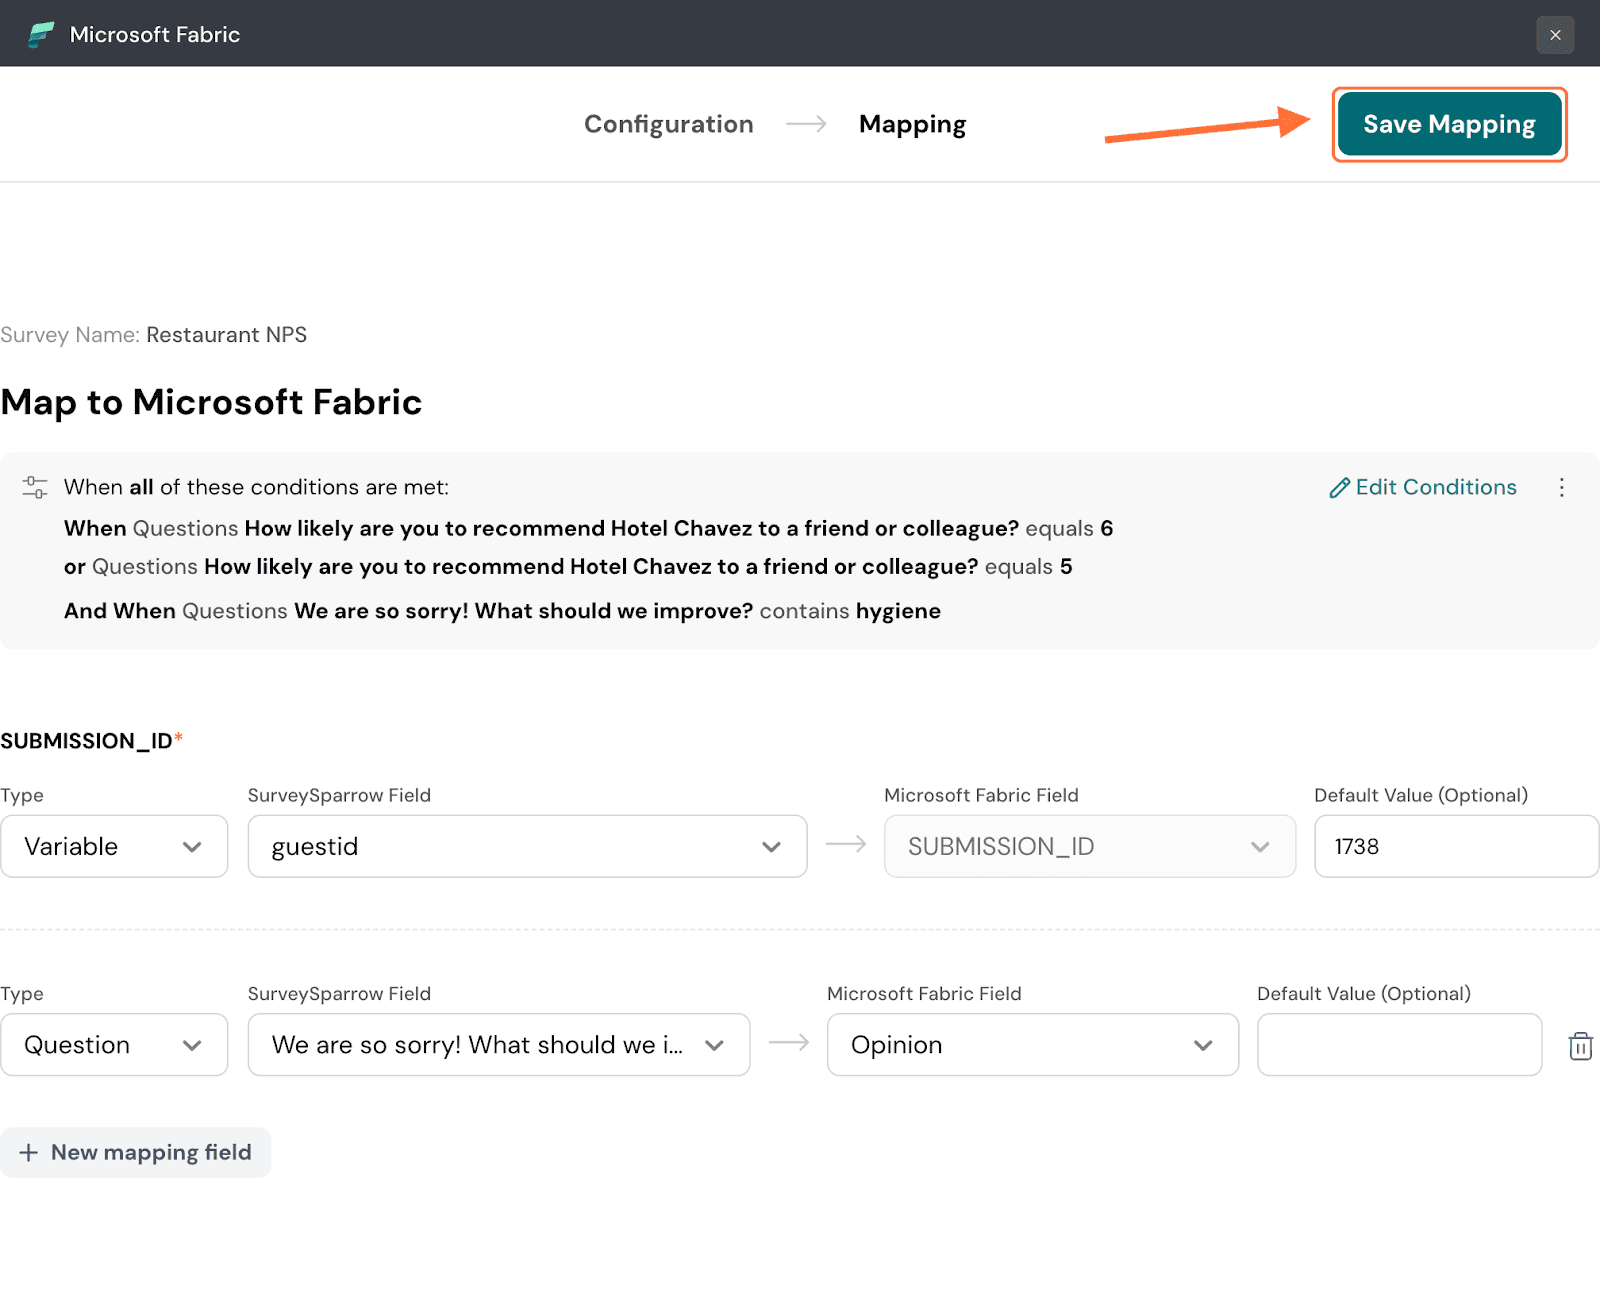This screenshot has height=1305, width=1600.
Task: Open the SUBMISSION_ID Microsoft Fabric field dropdown
Action: (1089, 847)
